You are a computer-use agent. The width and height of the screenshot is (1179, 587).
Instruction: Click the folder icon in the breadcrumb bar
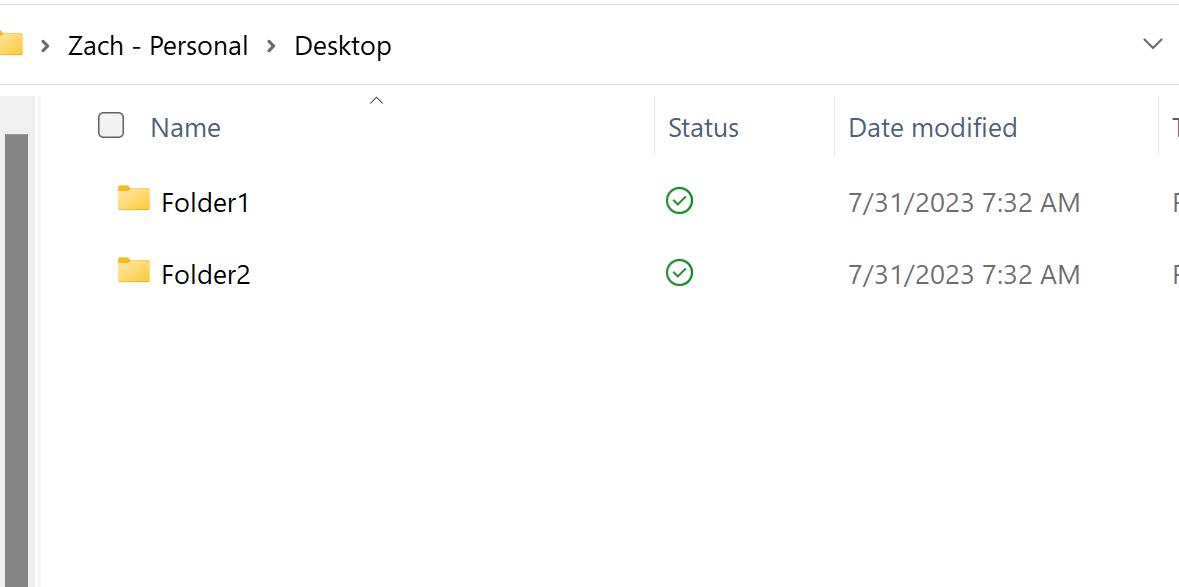pos(13,42)
